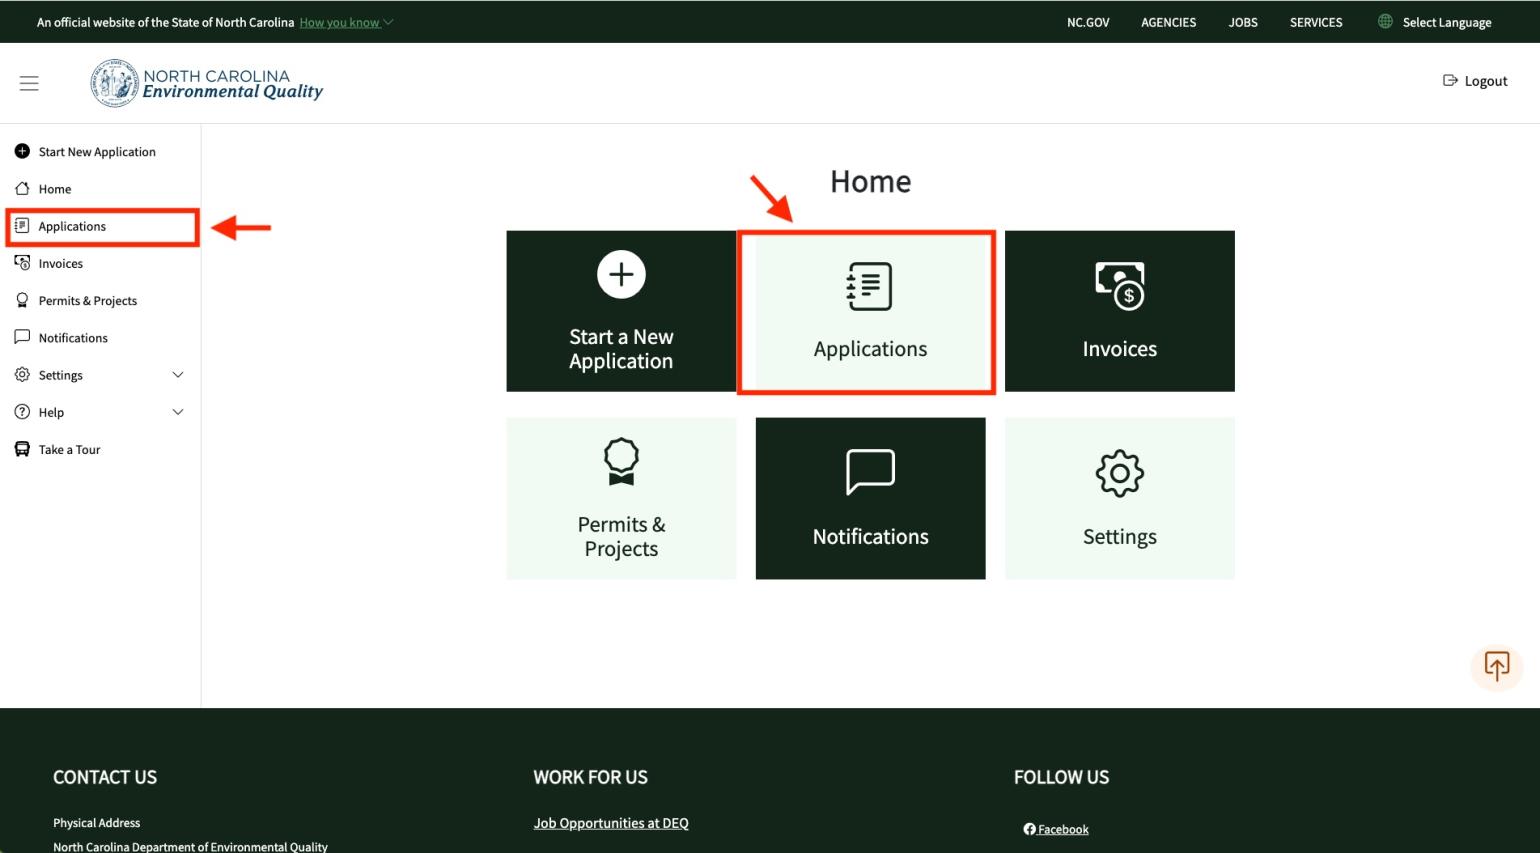Click the scroll-to-top floating button
1540x853 pixels.
point(1496,666)
